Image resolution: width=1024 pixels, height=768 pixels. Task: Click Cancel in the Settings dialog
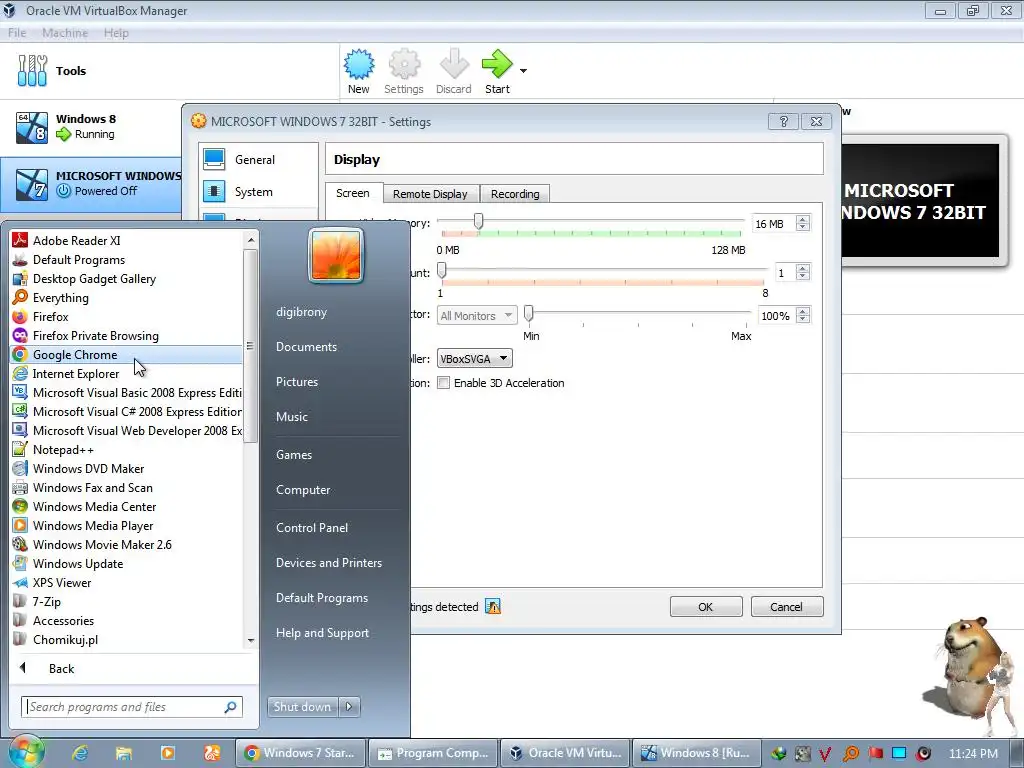pos(786,607)
